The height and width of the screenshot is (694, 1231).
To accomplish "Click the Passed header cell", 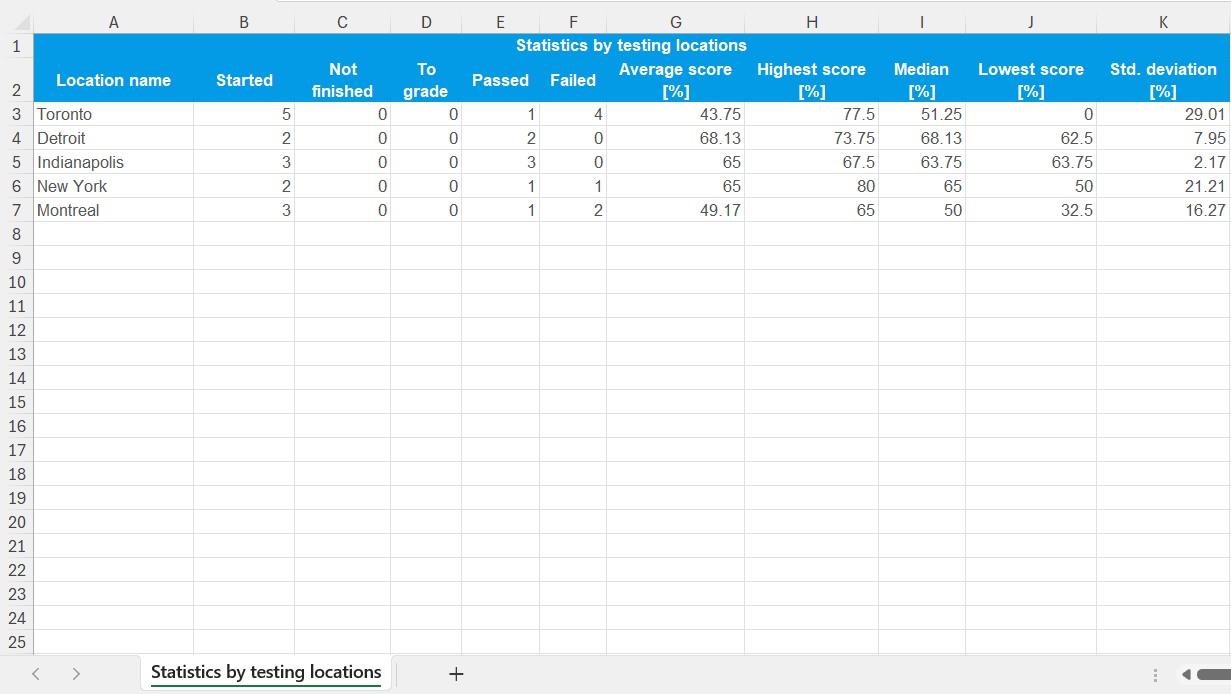I will point(500,80).
